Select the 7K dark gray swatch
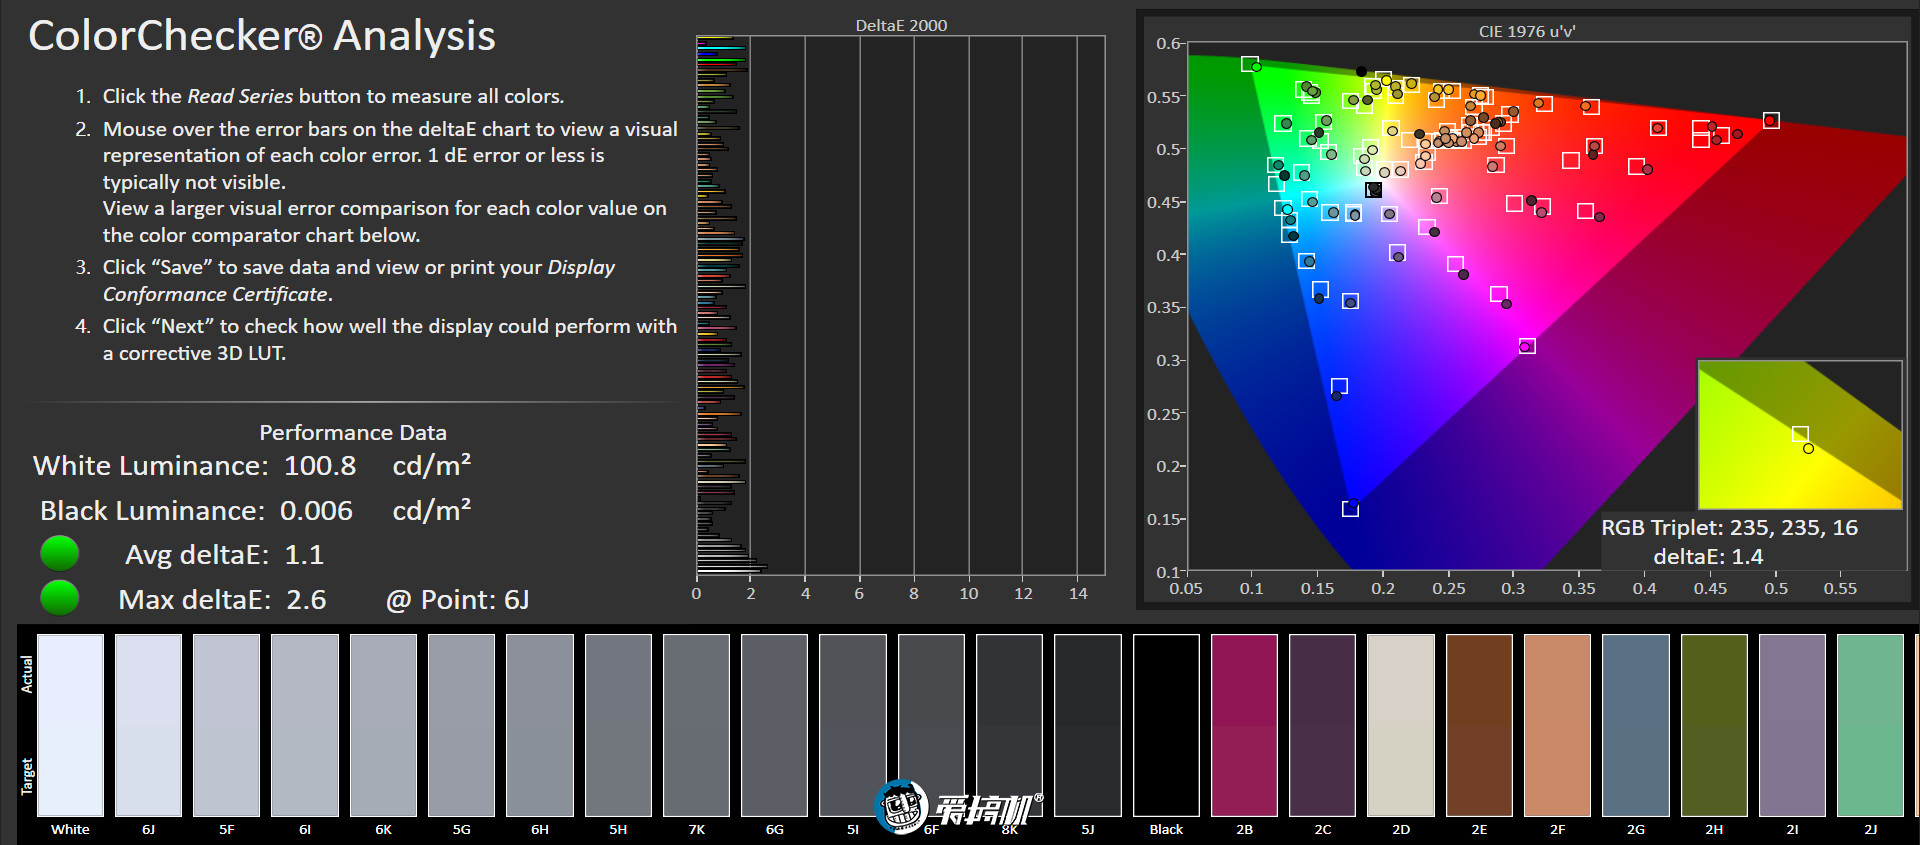1920x845 pixels. (696, 725)
